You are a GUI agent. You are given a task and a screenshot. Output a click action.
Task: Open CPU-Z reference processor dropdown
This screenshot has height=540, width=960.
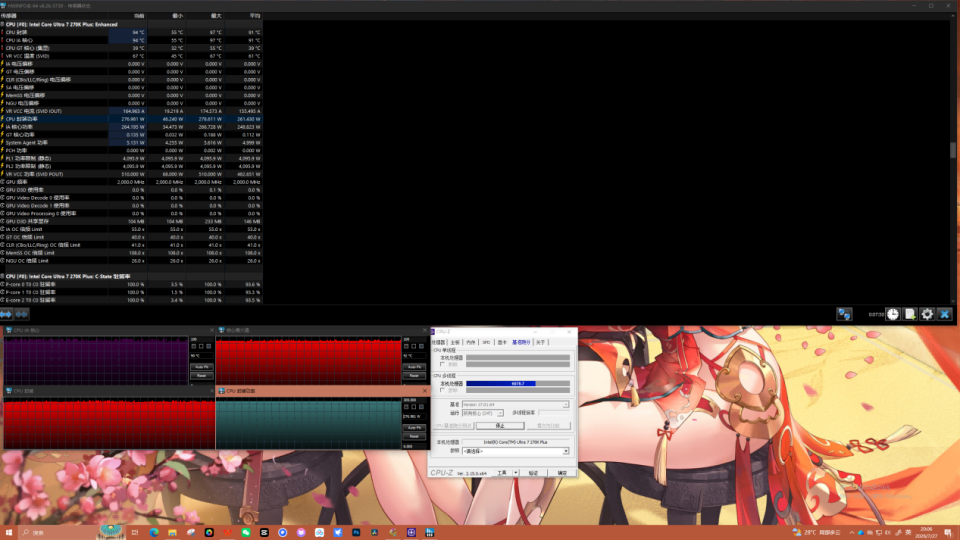click(516, 451)
